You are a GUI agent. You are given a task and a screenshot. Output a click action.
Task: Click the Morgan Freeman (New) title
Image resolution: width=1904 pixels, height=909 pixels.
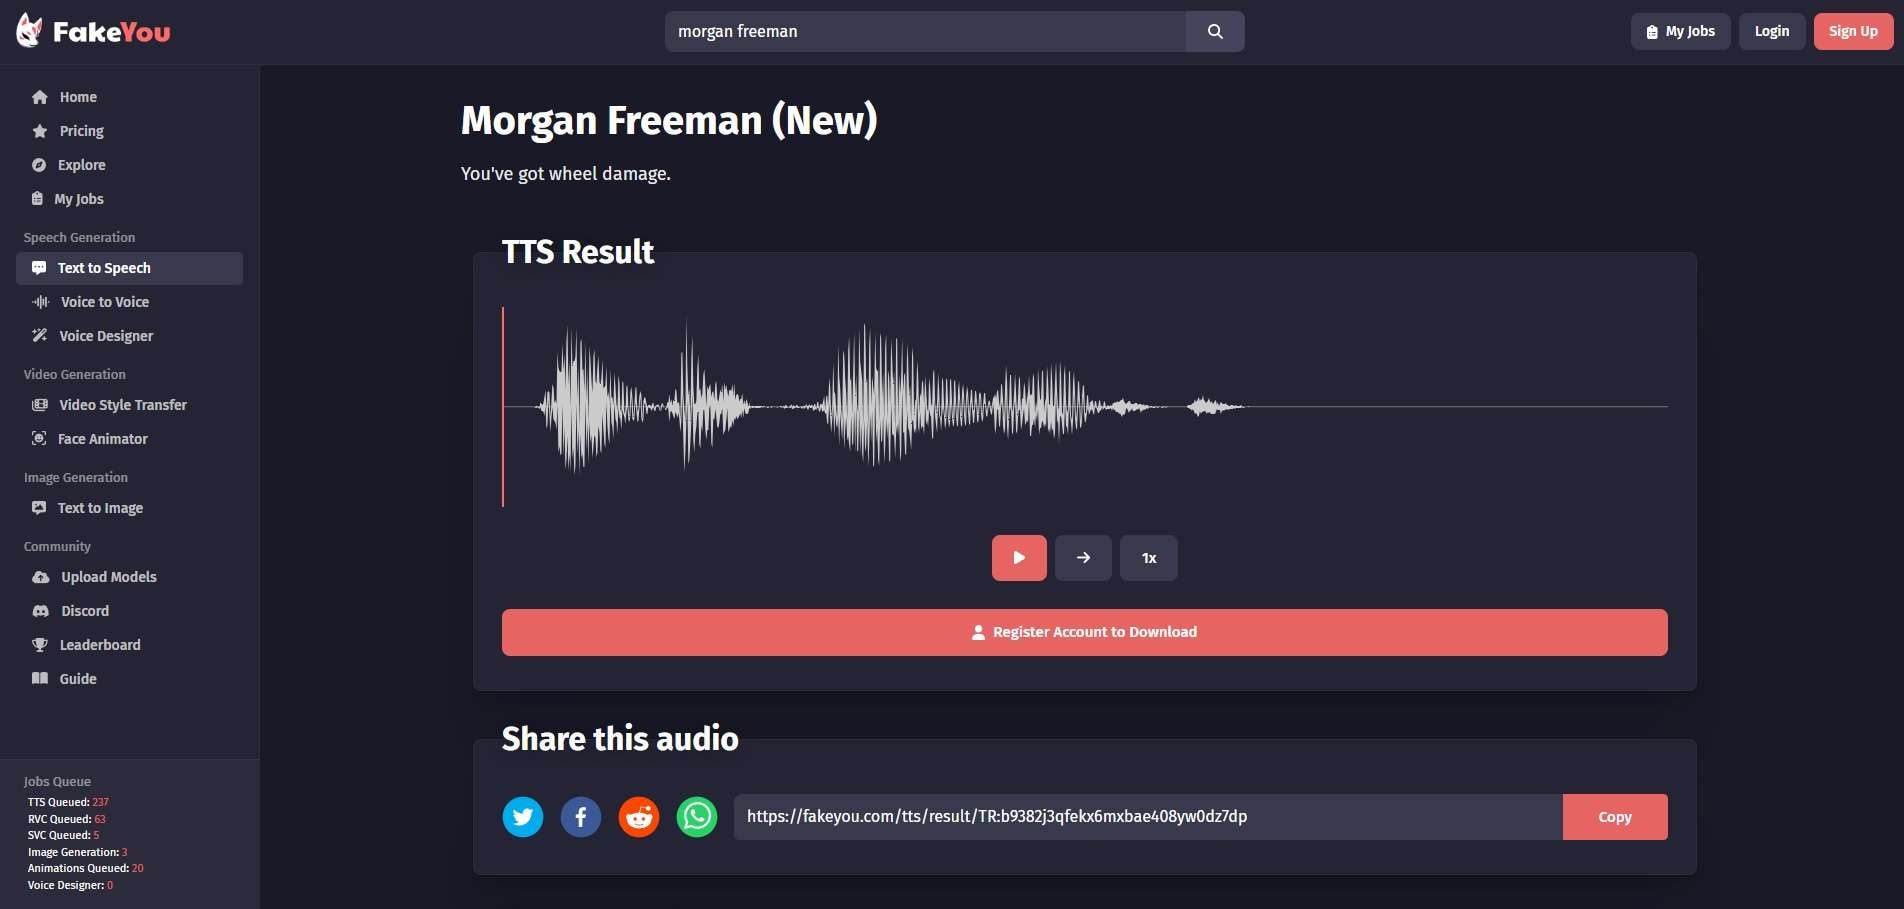tap(669, 120)
